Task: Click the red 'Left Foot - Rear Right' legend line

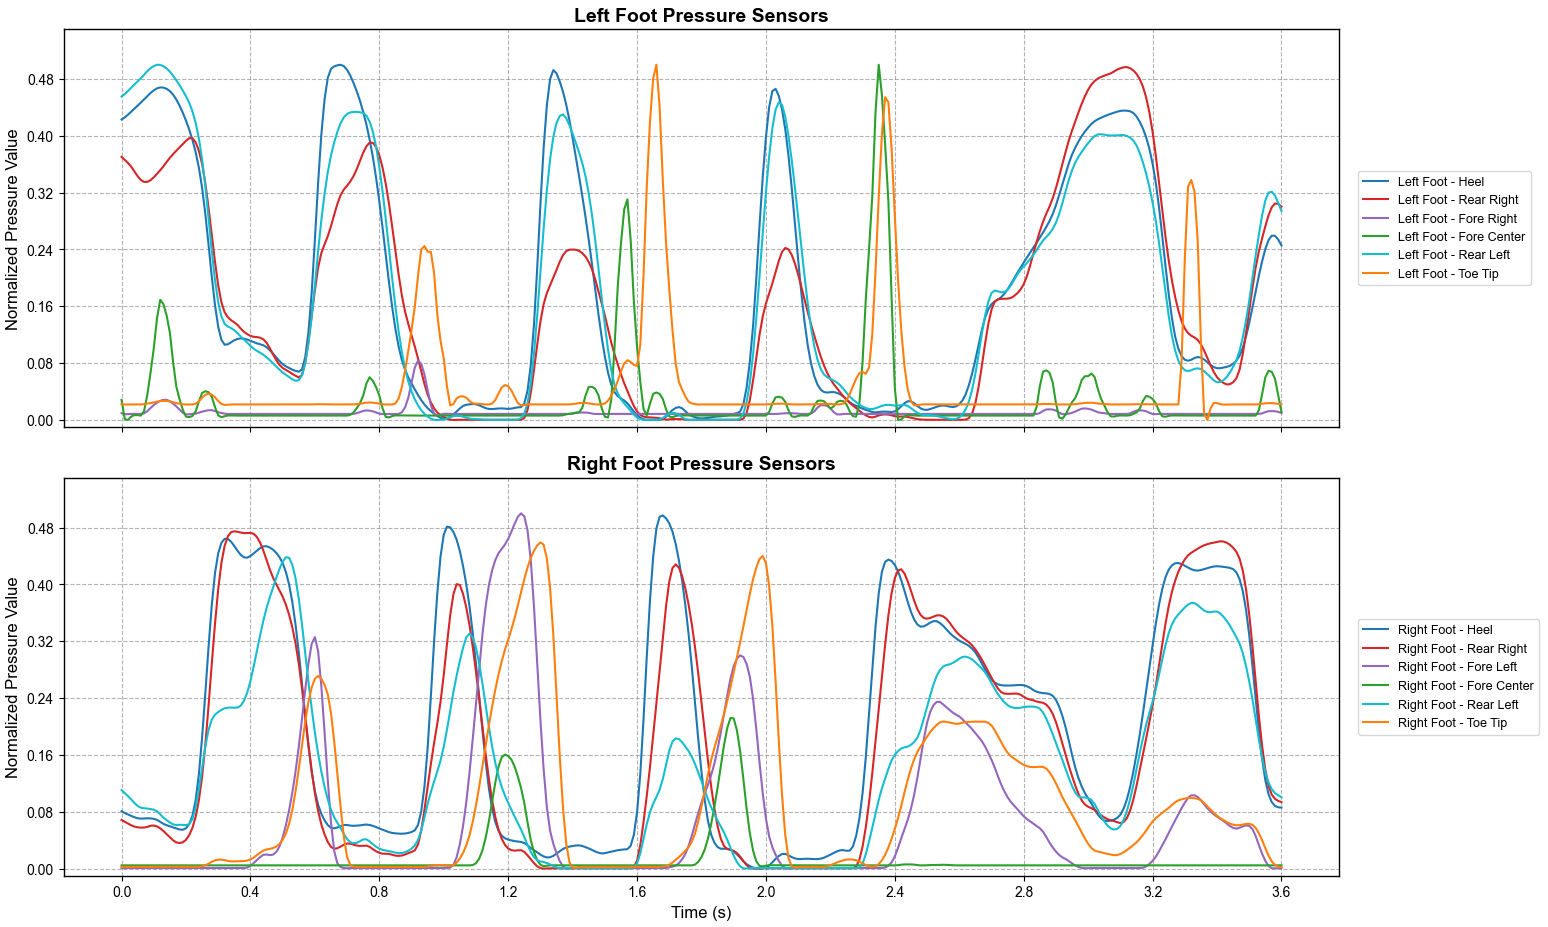Action: pos(1377,200)
